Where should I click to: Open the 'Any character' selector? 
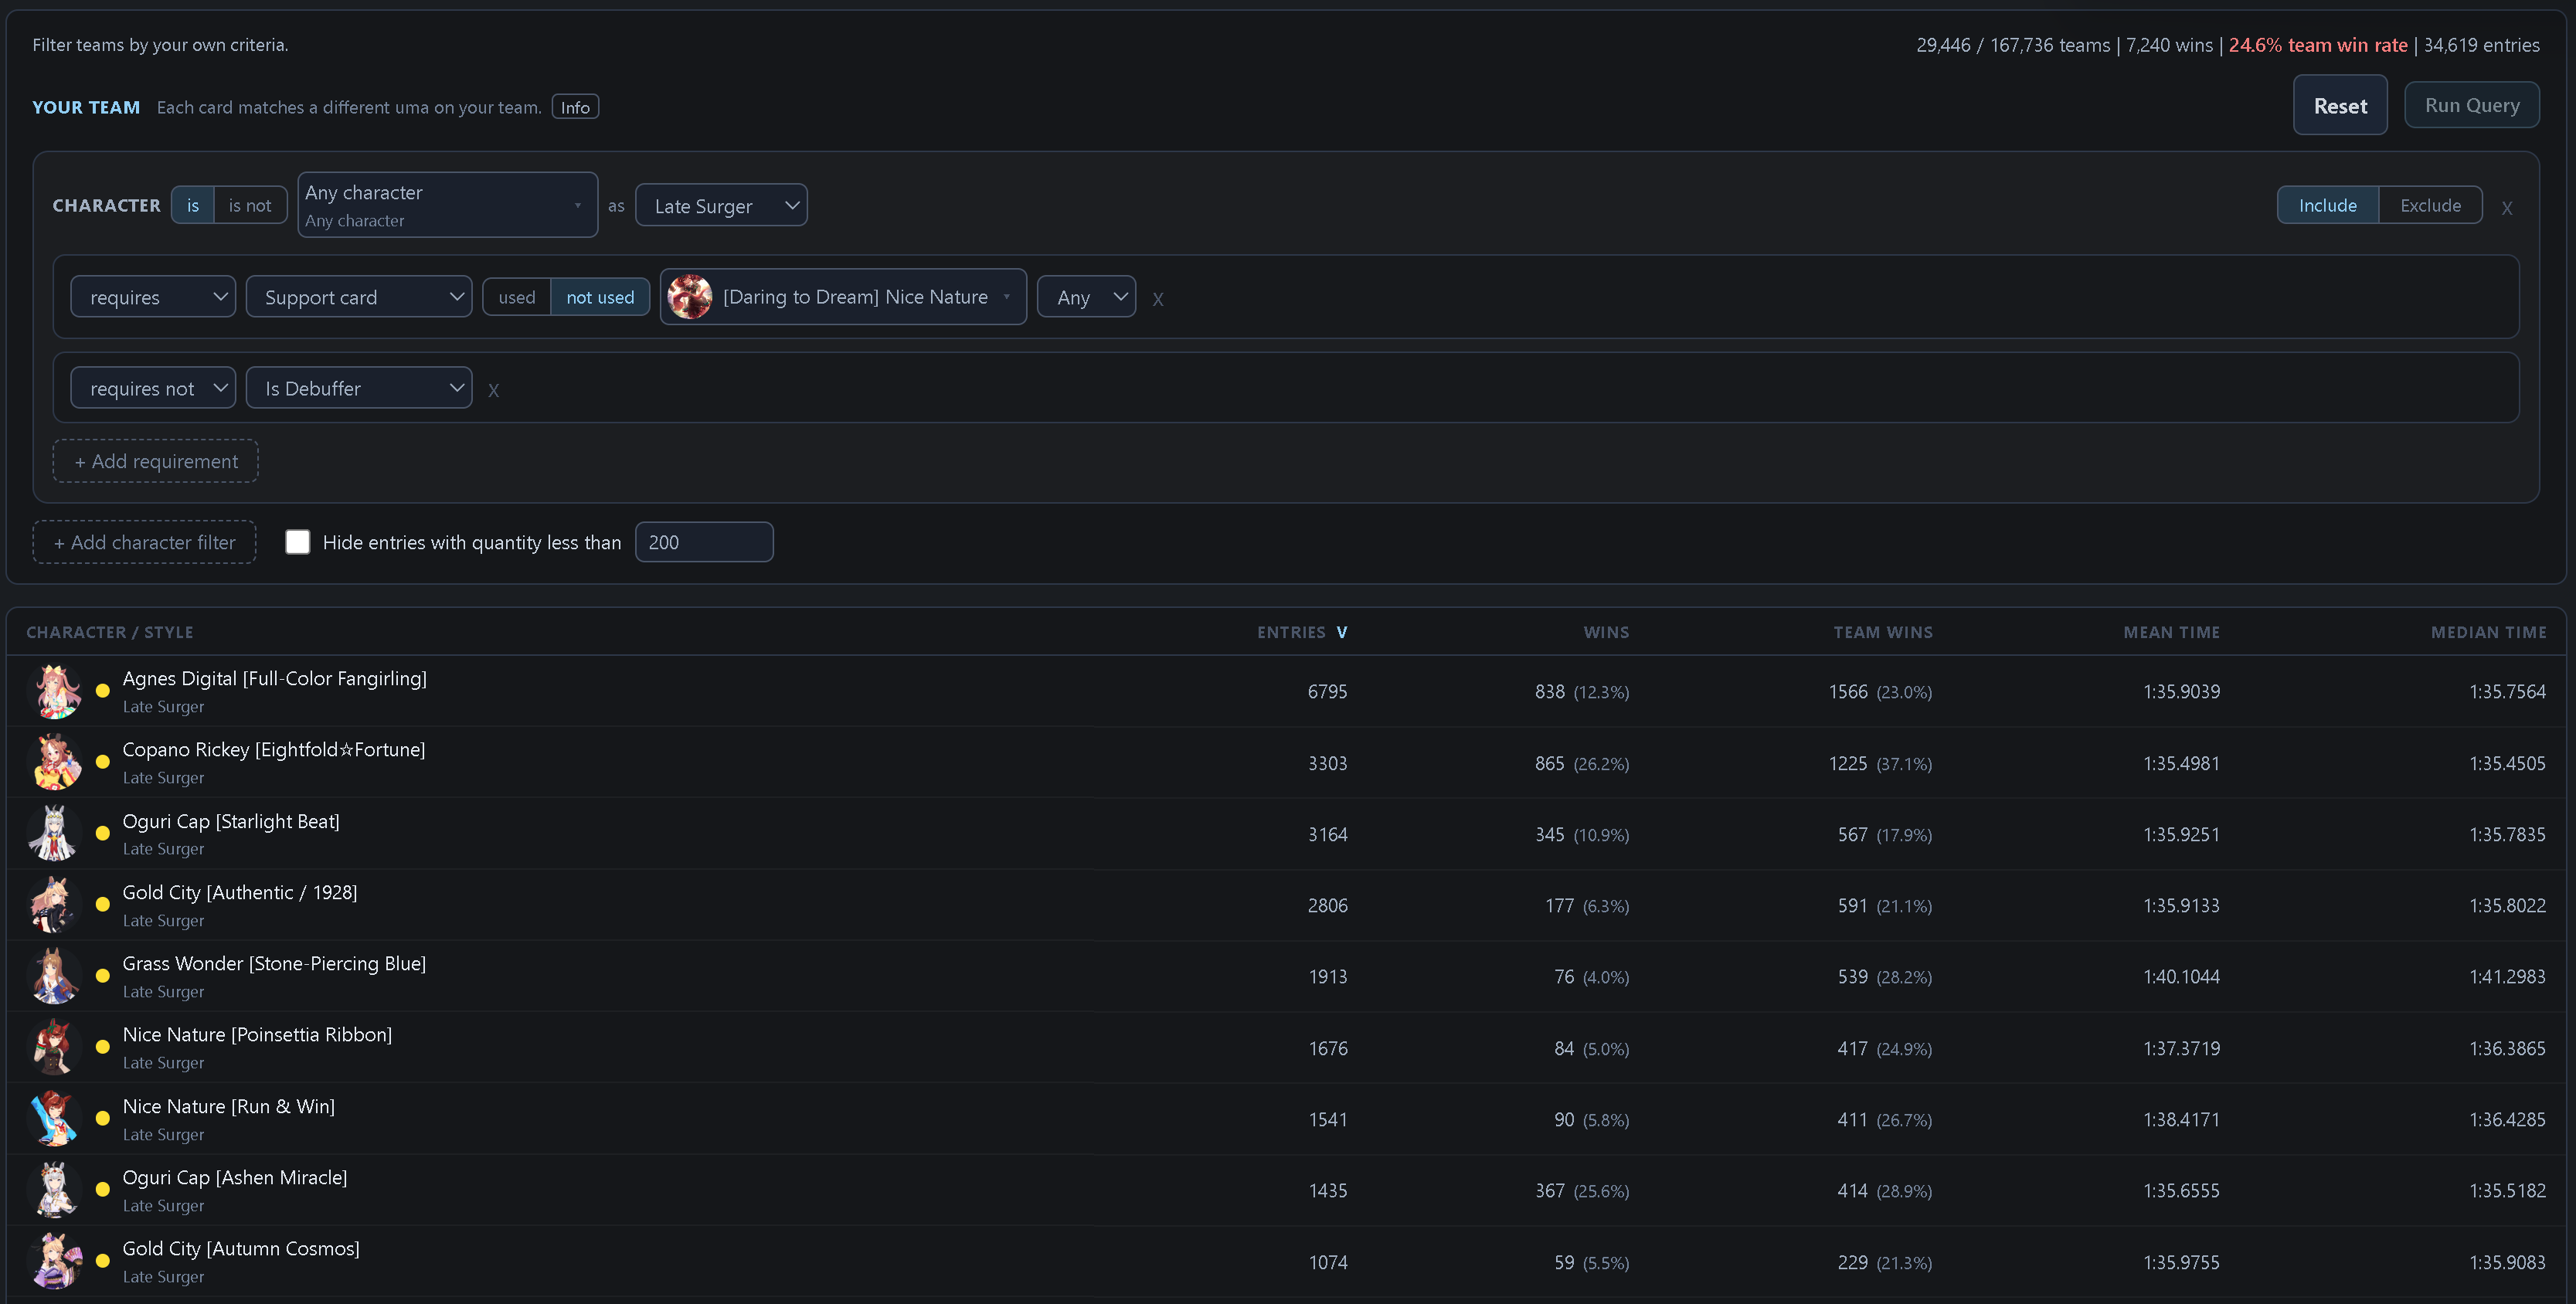448,205
